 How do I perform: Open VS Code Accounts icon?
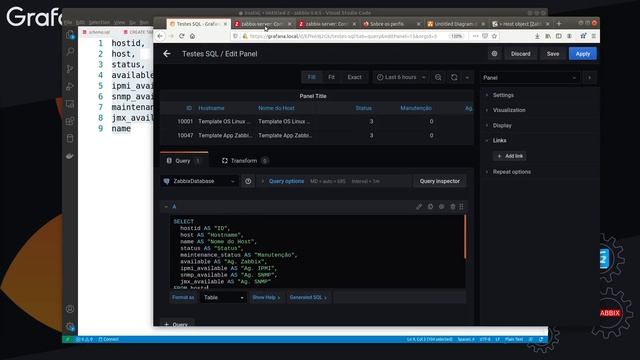tap(70, 309)
